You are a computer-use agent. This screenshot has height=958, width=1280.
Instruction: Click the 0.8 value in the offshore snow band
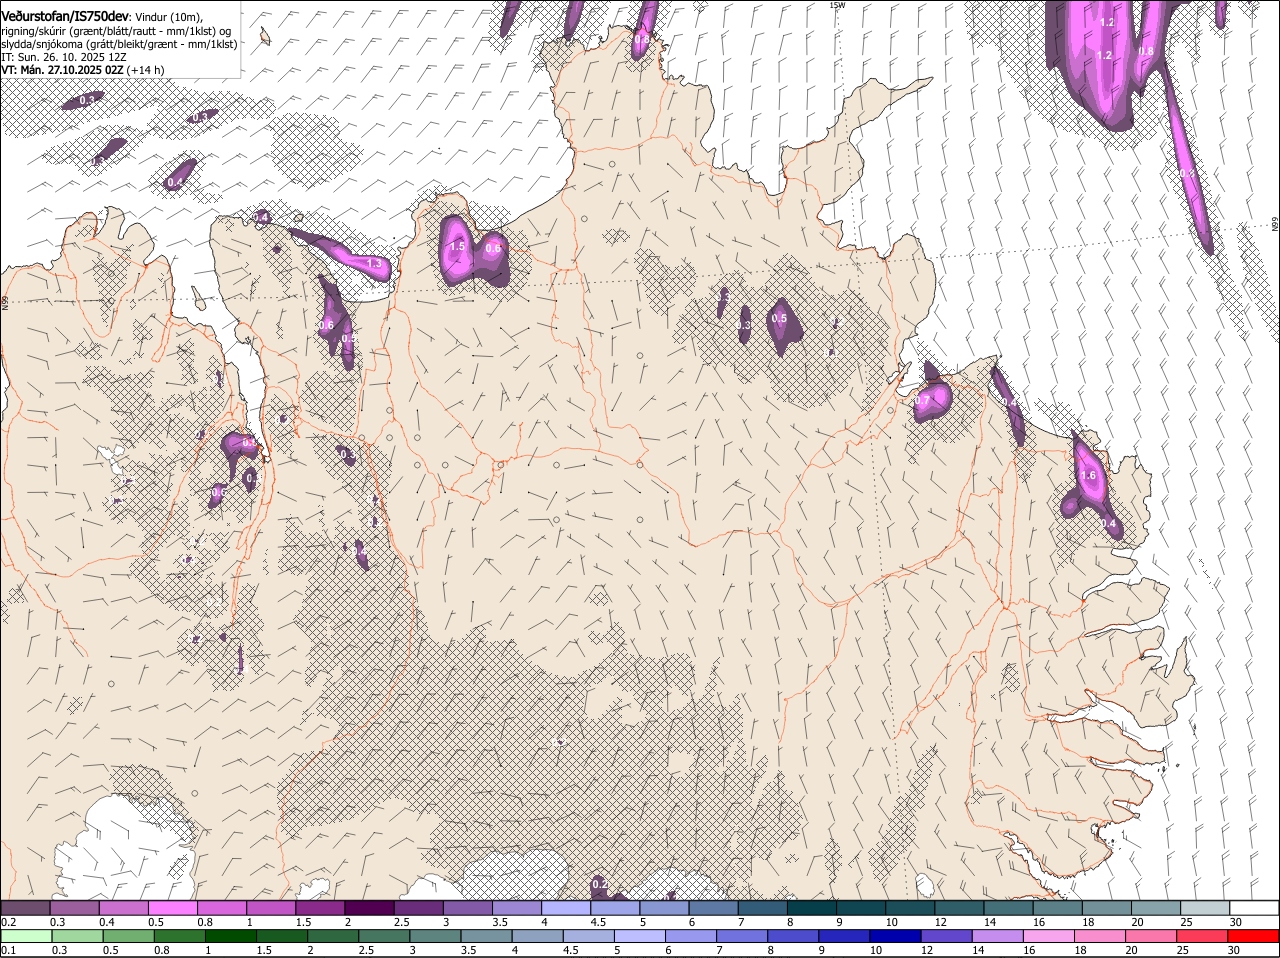pos(1146,51)
